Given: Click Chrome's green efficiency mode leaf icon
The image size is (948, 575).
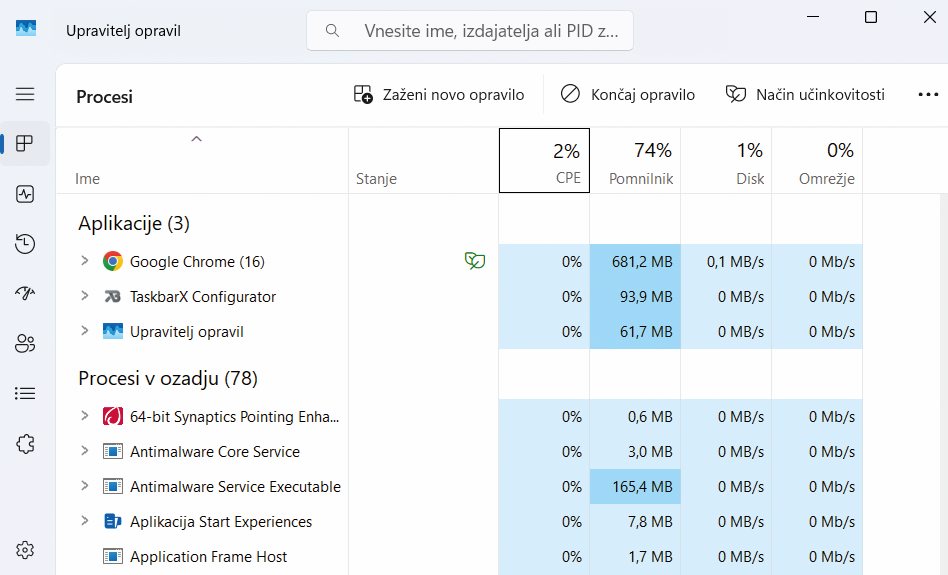Looking at the screenshot, I should click(475, 261).
